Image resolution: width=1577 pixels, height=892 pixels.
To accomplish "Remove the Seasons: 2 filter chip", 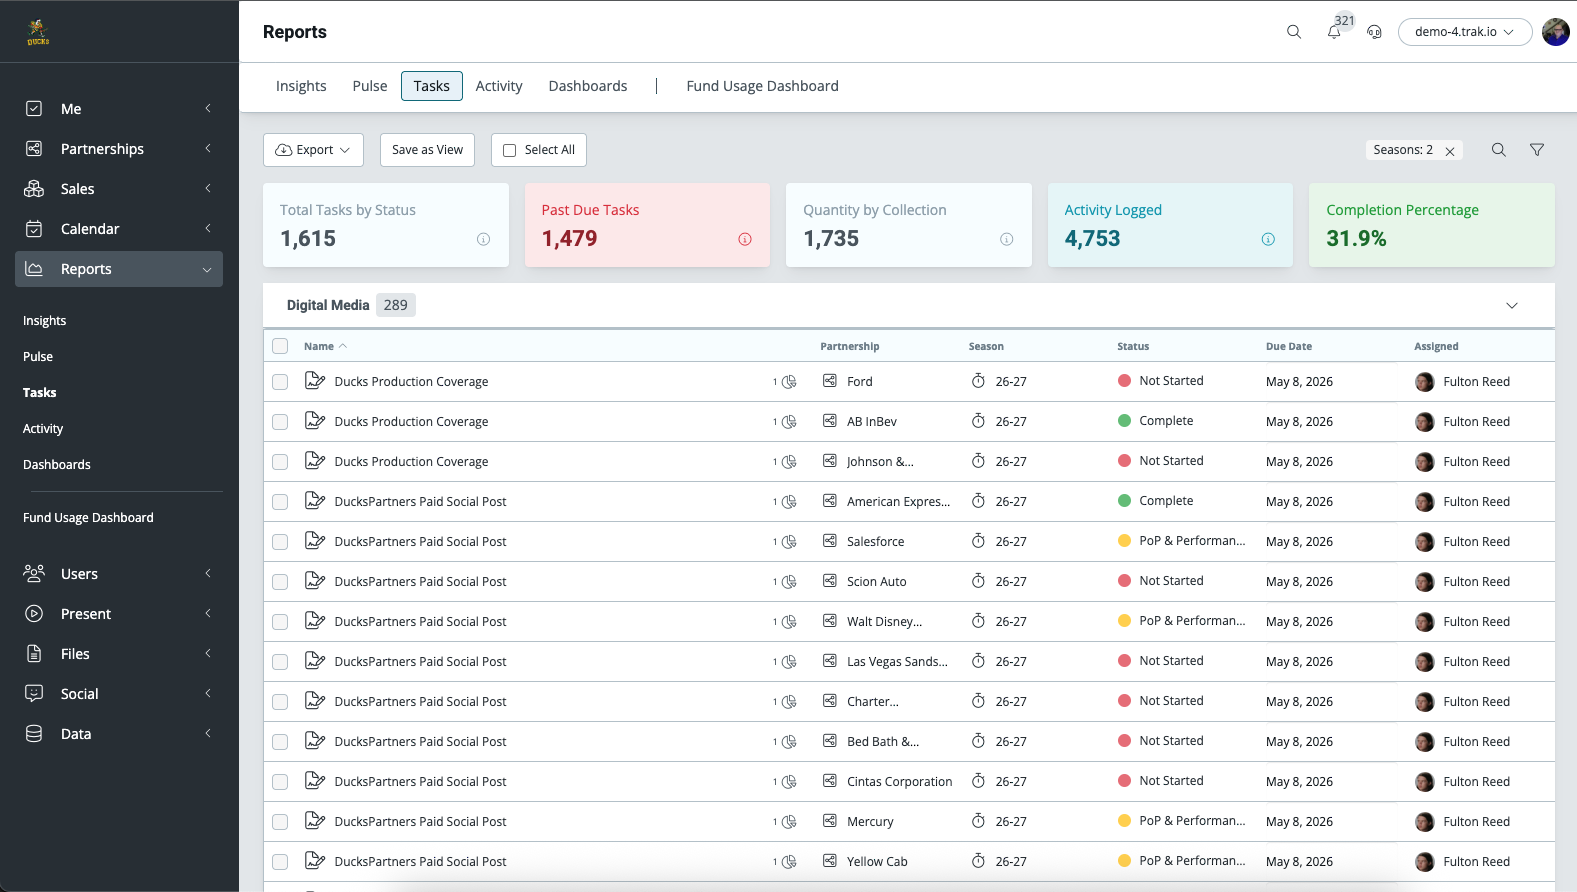I will tap(1450, 151).
